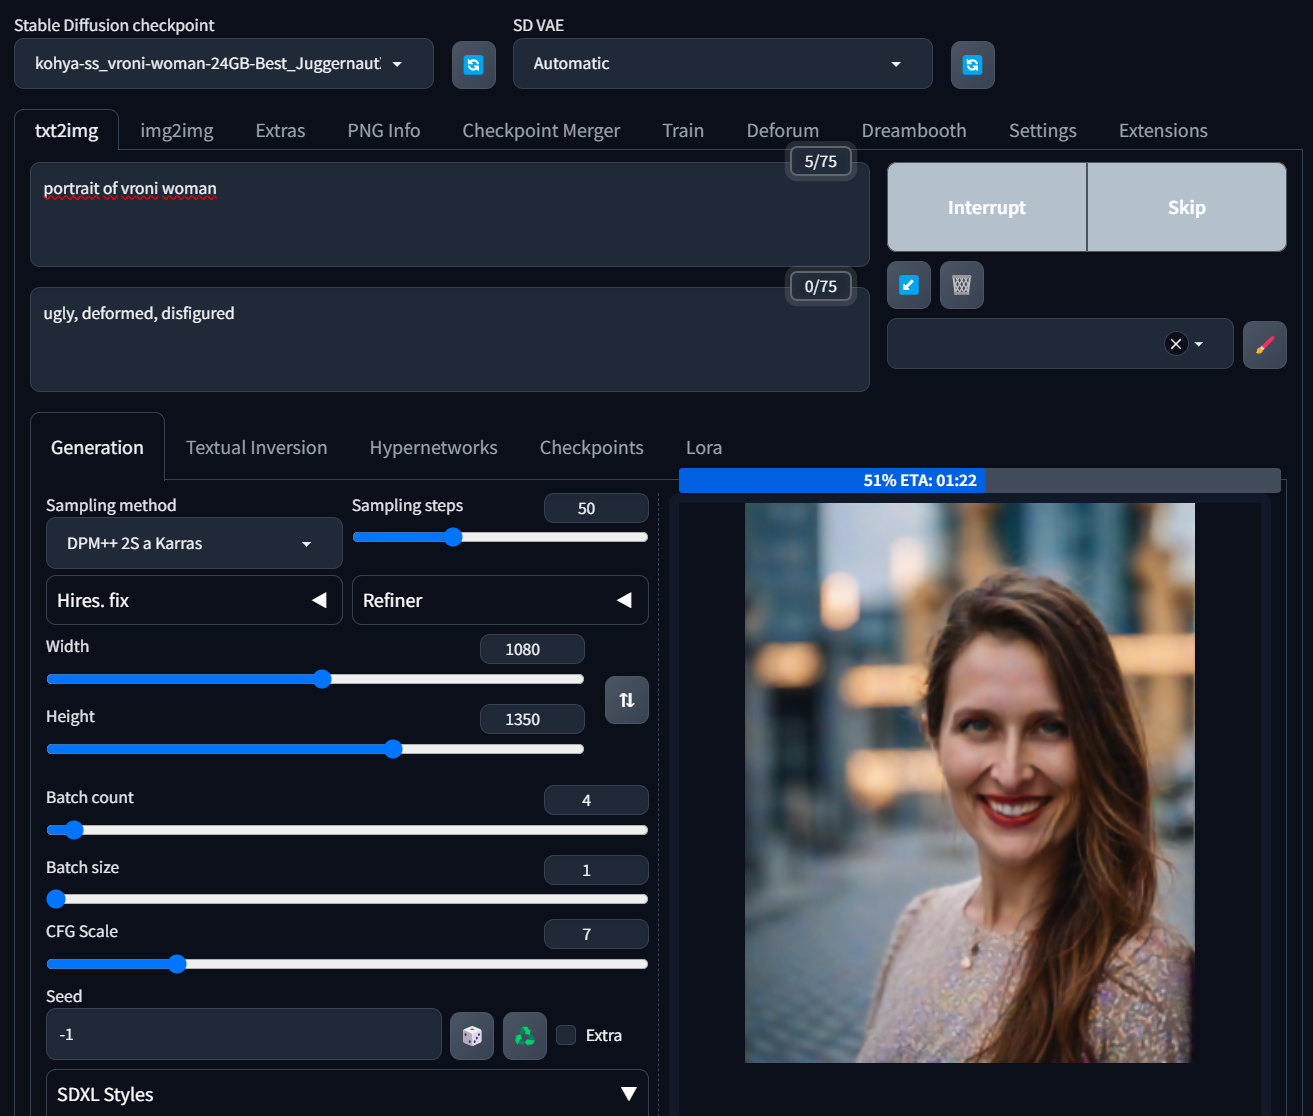Screen dimensions: 1313x1116
Task: Click the paintbrush edit styles icon
Action: click(1264, 345)
